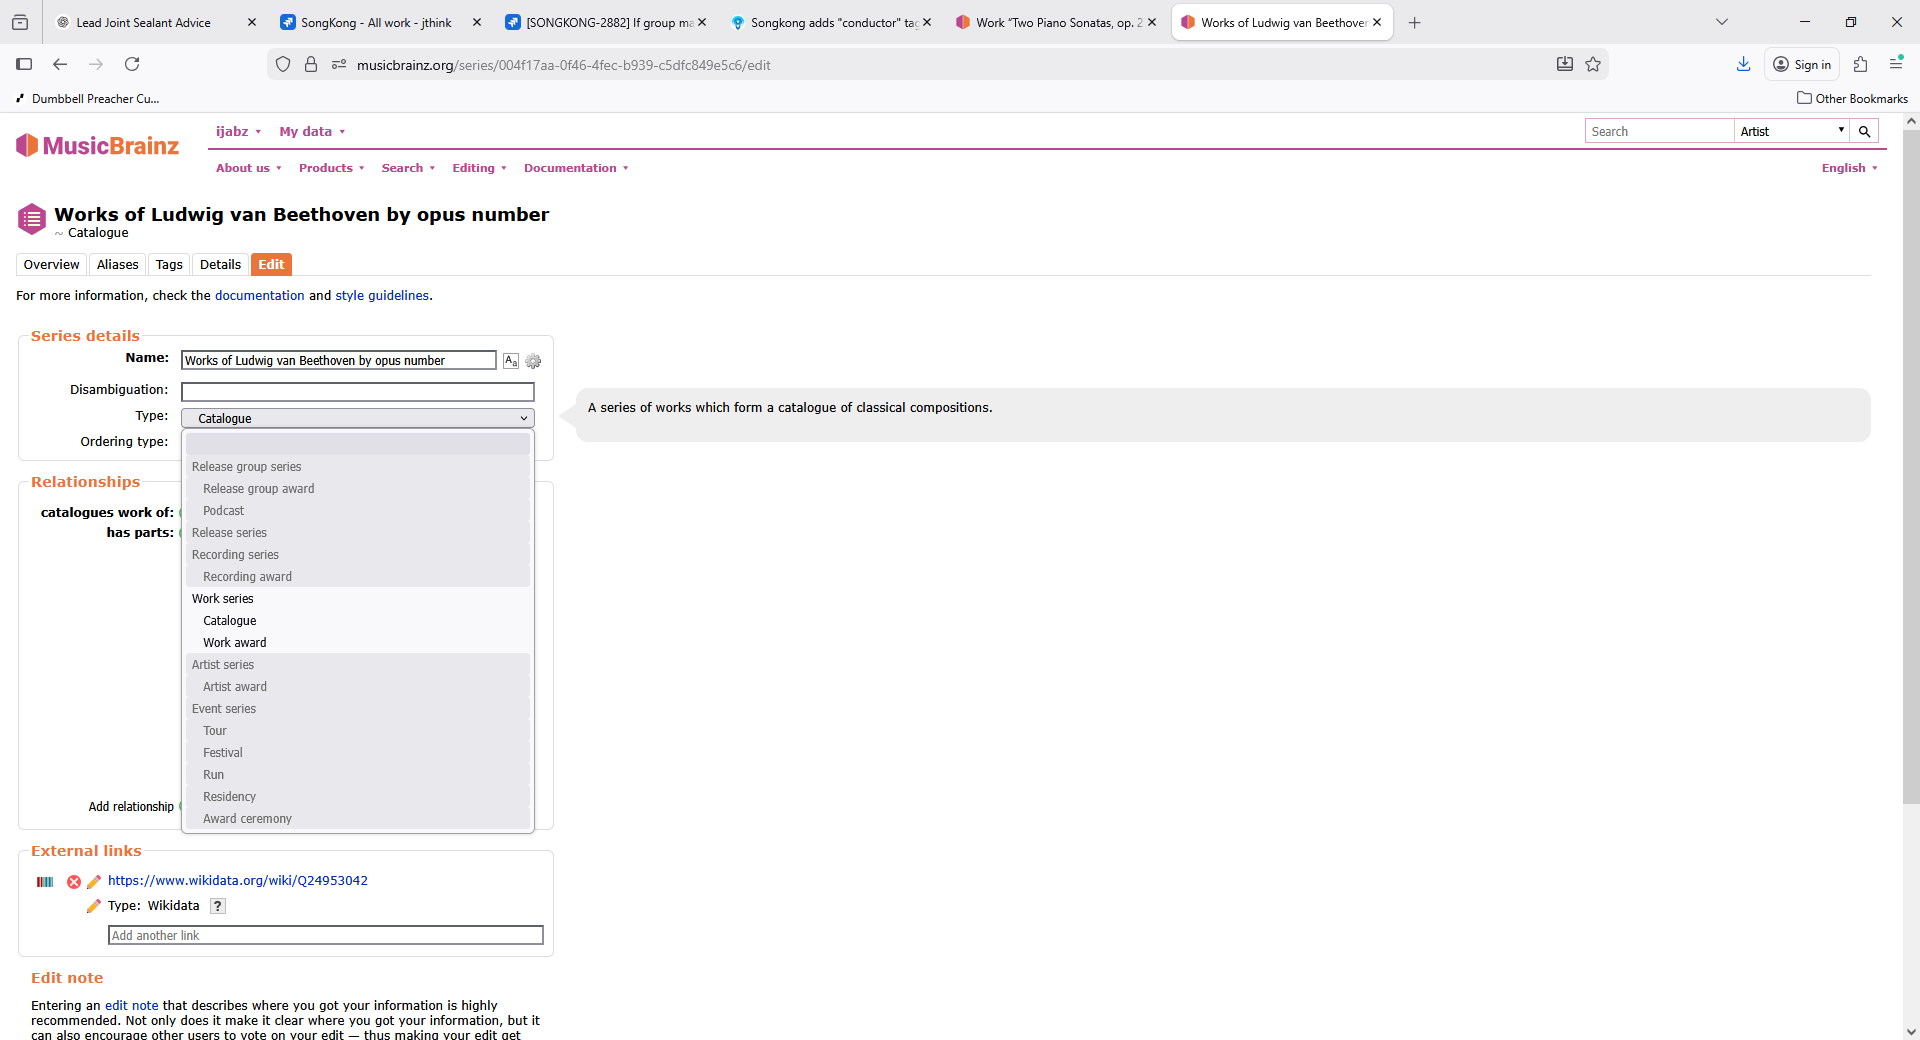
Task: Open the Artist search type dropdown
Action: click(1791, 131)
